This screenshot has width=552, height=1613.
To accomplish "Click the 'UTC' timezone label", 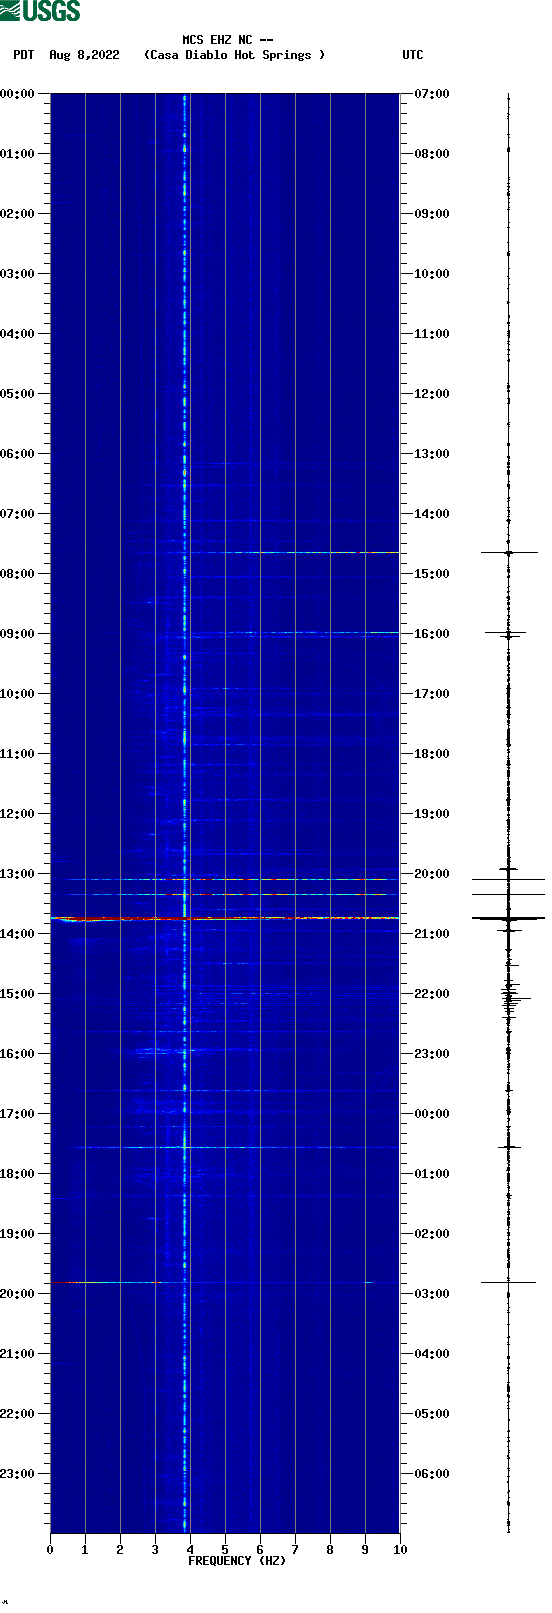I will click(x=413, y=55).
